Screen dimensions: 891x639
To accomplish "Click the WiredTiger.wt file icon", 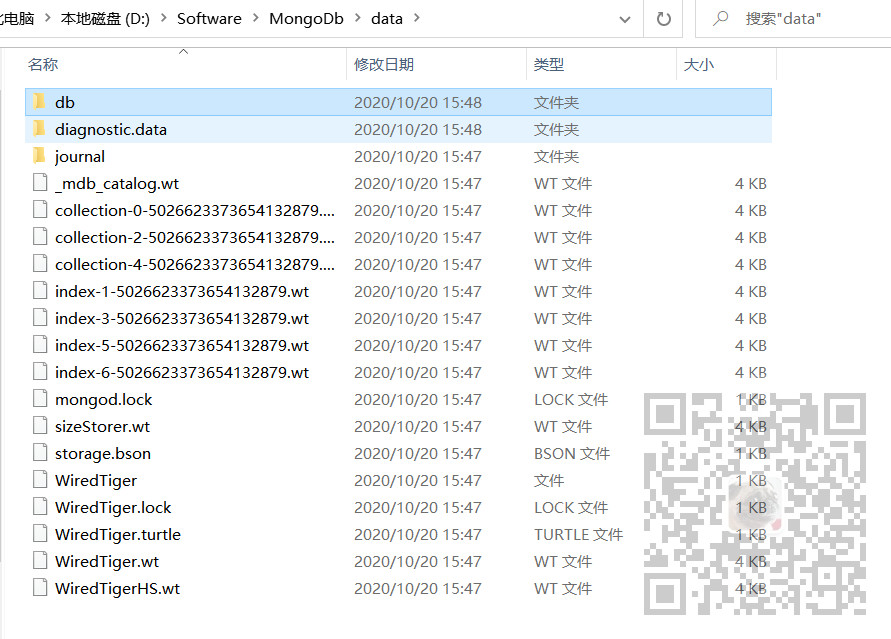I will [x=40, y=561].
